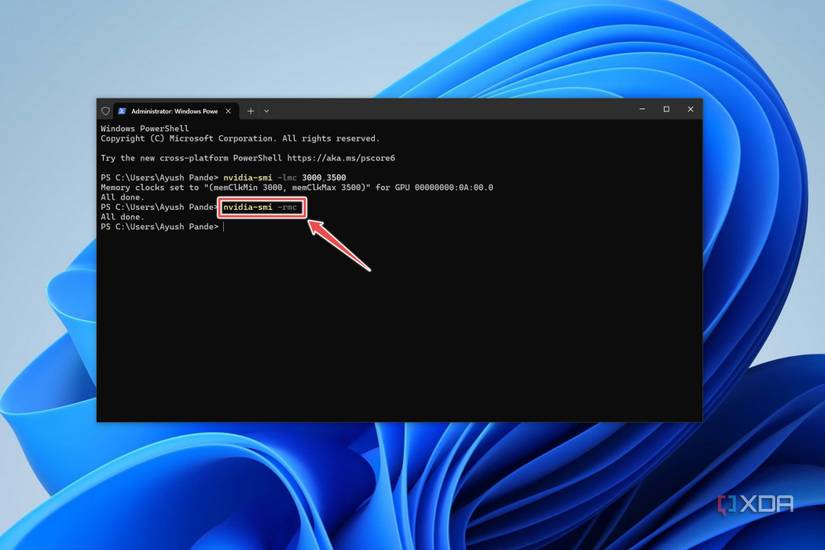Click the second 'All done.' output line
The height and width of the screenshot is (550, 825).
(122, 217)
